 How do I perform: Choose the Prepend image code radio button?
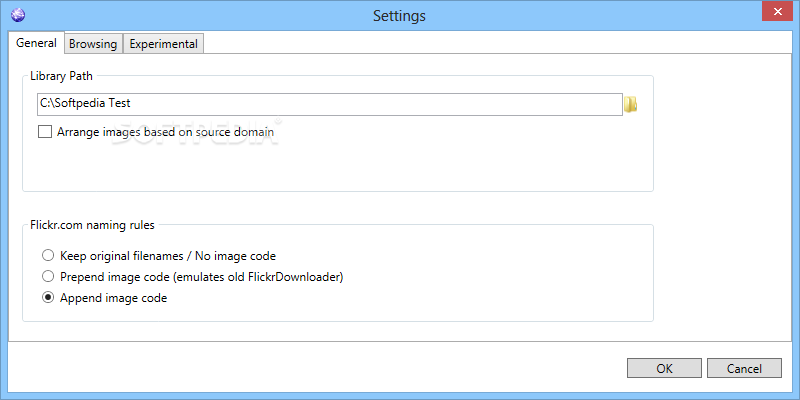pyautogui.click(x=48, y=277)
